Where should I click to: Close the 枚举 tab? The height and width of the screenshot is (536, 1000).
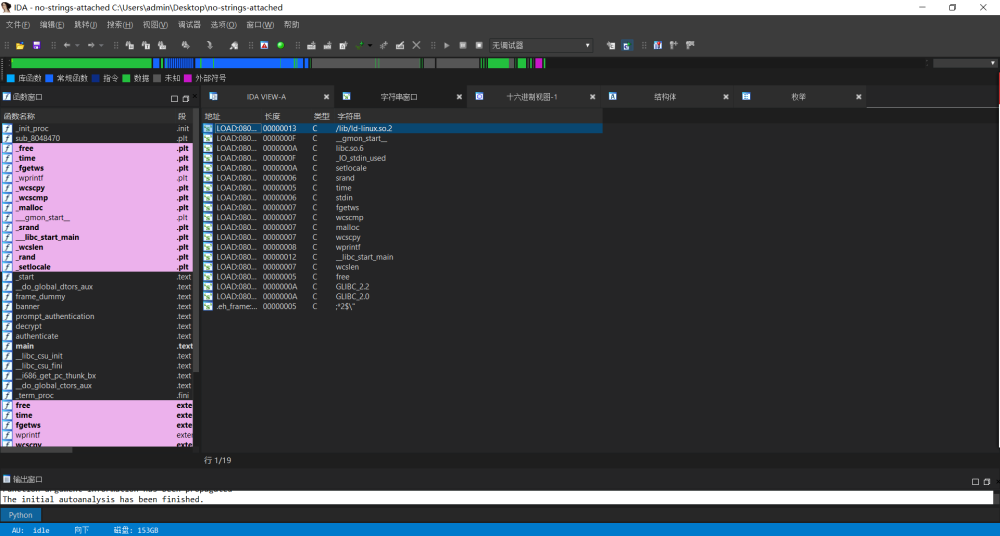click(858, 97)
